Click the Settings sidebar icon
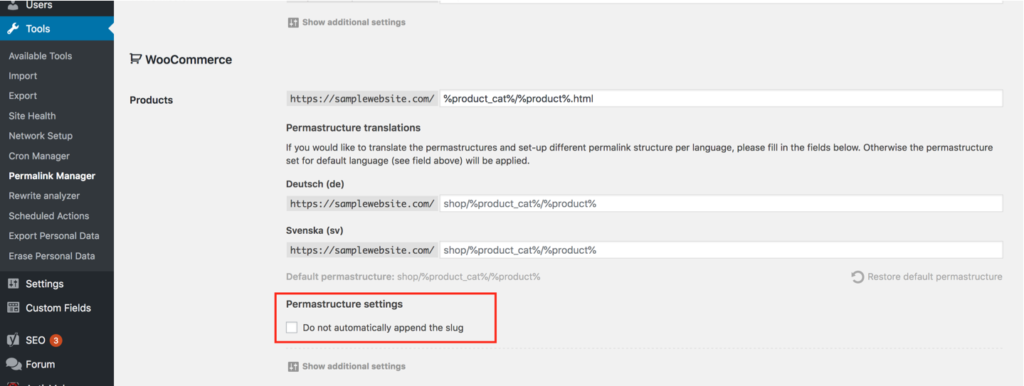This screenshot has width=1024, height=386. click(13, 284)
